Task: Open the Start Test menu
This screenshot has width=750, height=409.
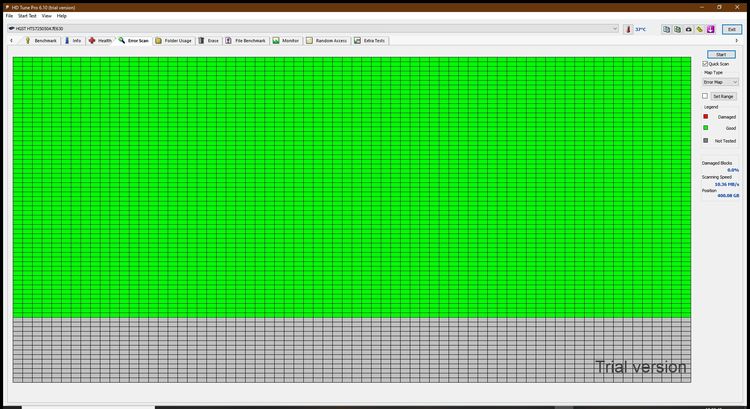Action: 27,16
